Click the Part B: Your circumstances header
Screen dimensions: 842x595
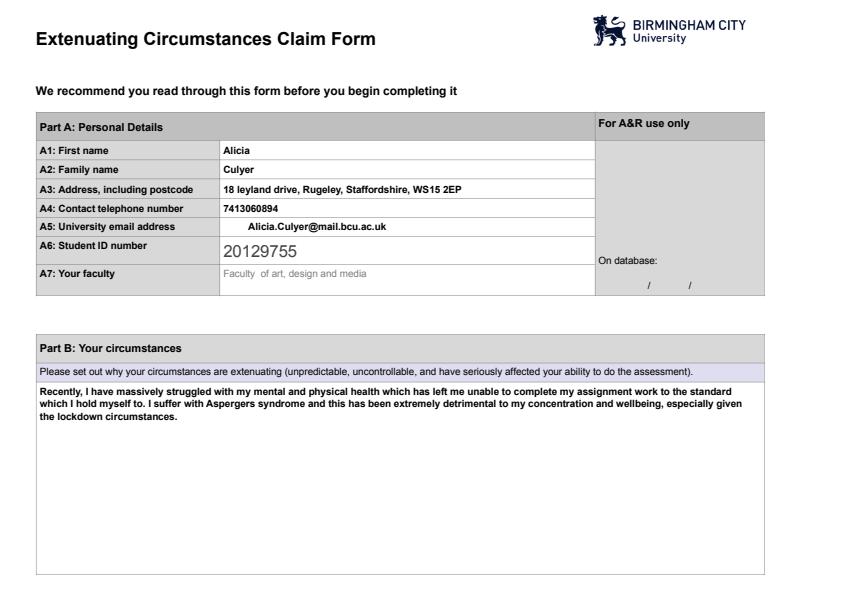[110, 348]
